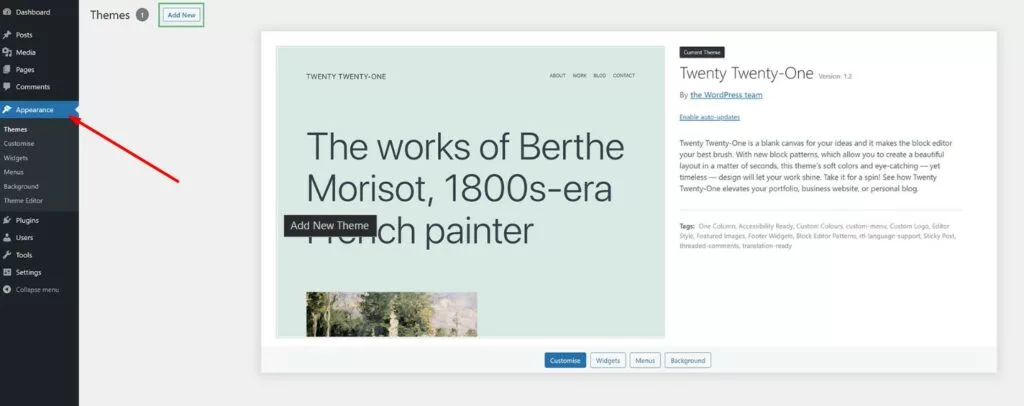
Task: Click the theme count badge next to Themes
Action: click(142, 14)
